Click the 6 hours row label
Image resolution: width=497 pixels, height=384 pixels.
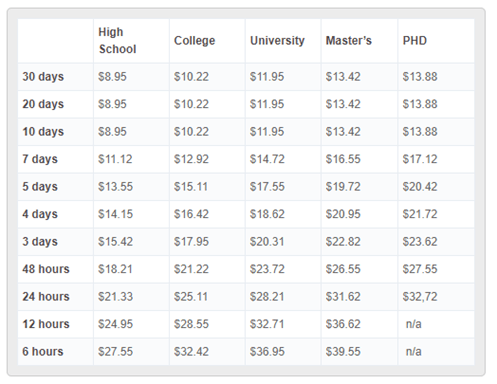coord(43,351)
